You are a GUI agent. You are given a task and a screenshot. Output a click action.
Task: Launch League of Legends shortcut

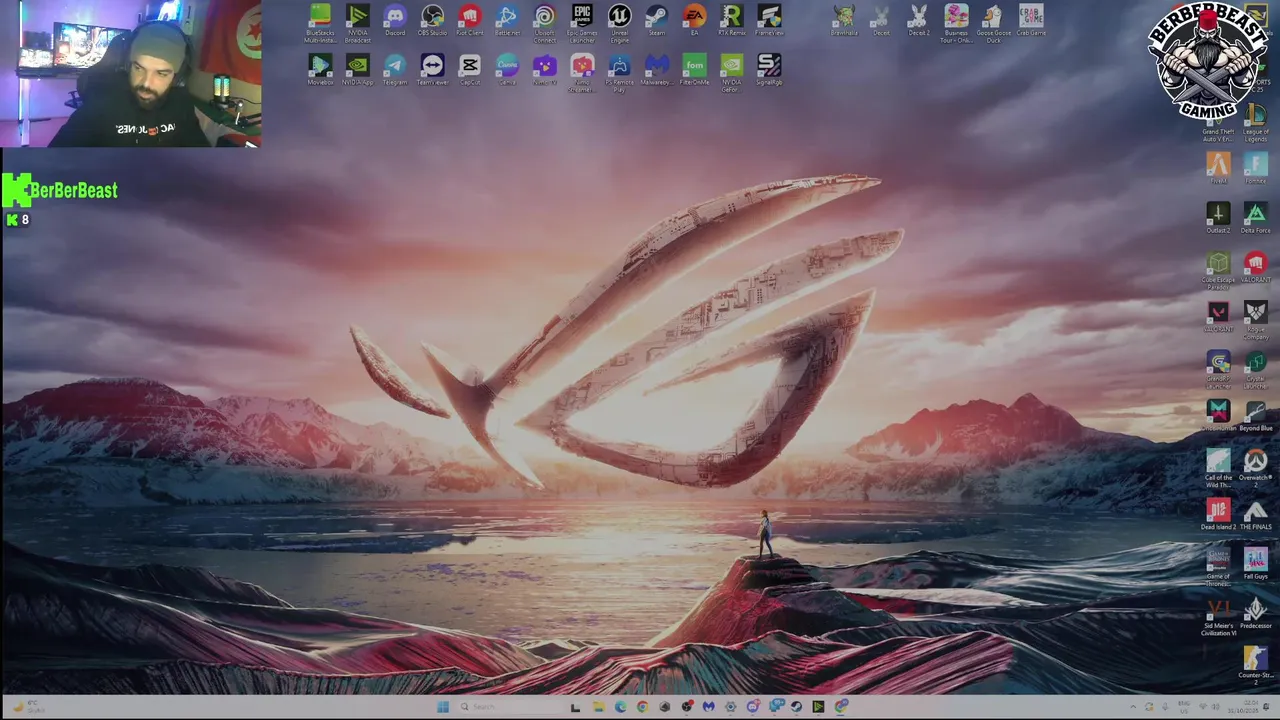coord(1256,124)
